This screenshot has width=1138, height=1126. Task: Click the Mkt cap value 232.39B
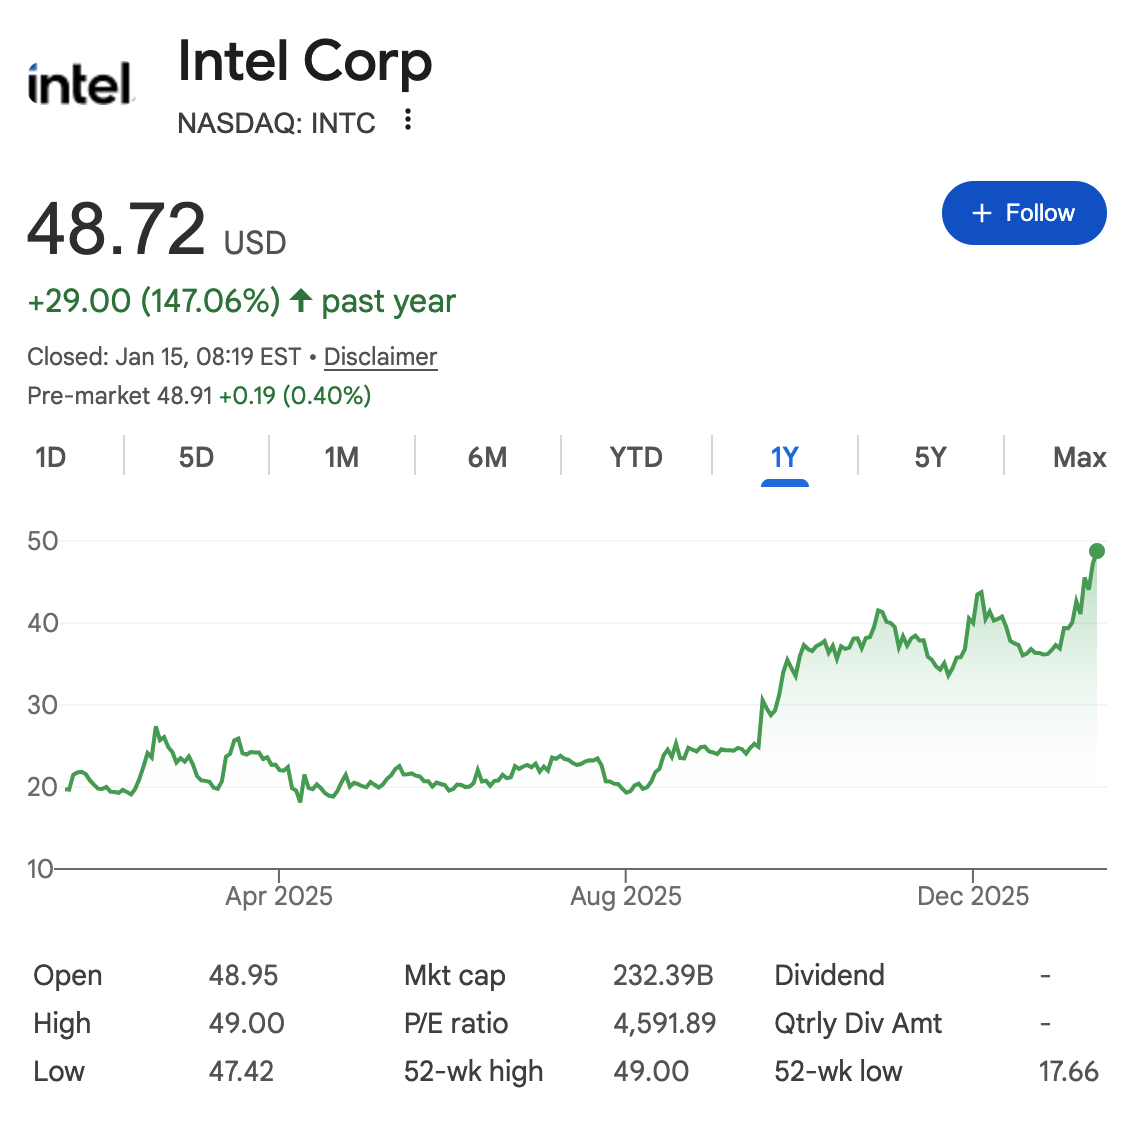click(663, 975)
